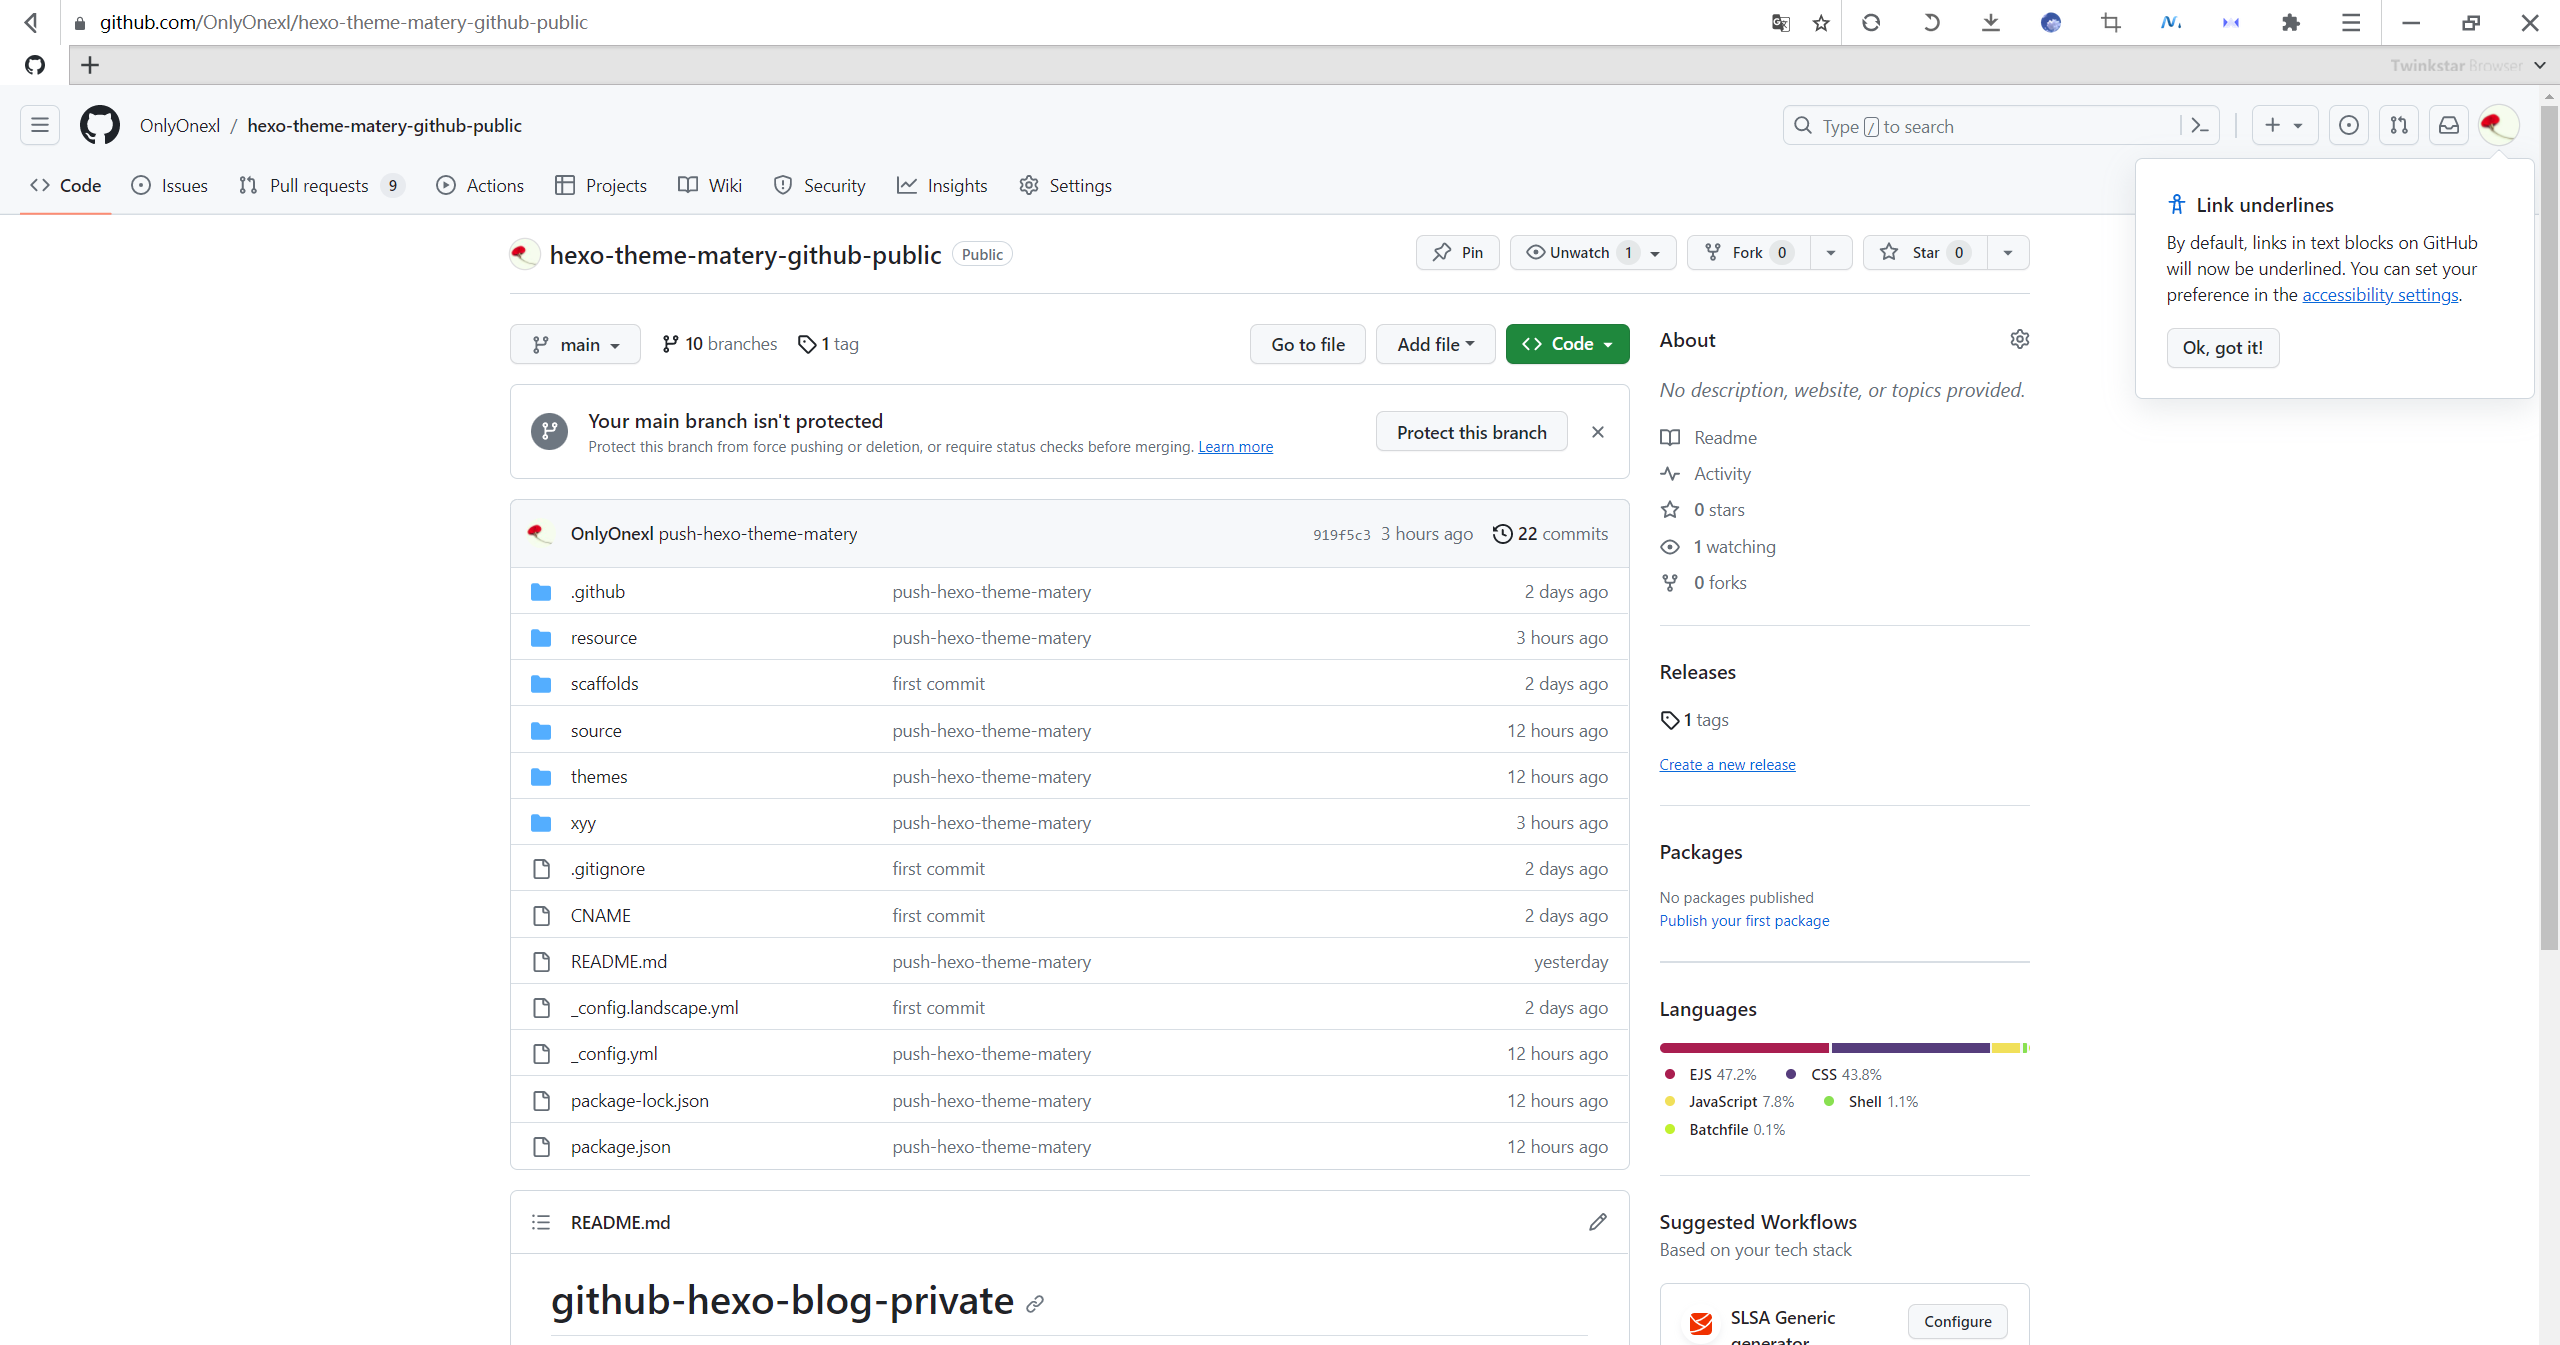
Task: Expand the Fork options arrow
Action: [1831, 252]
